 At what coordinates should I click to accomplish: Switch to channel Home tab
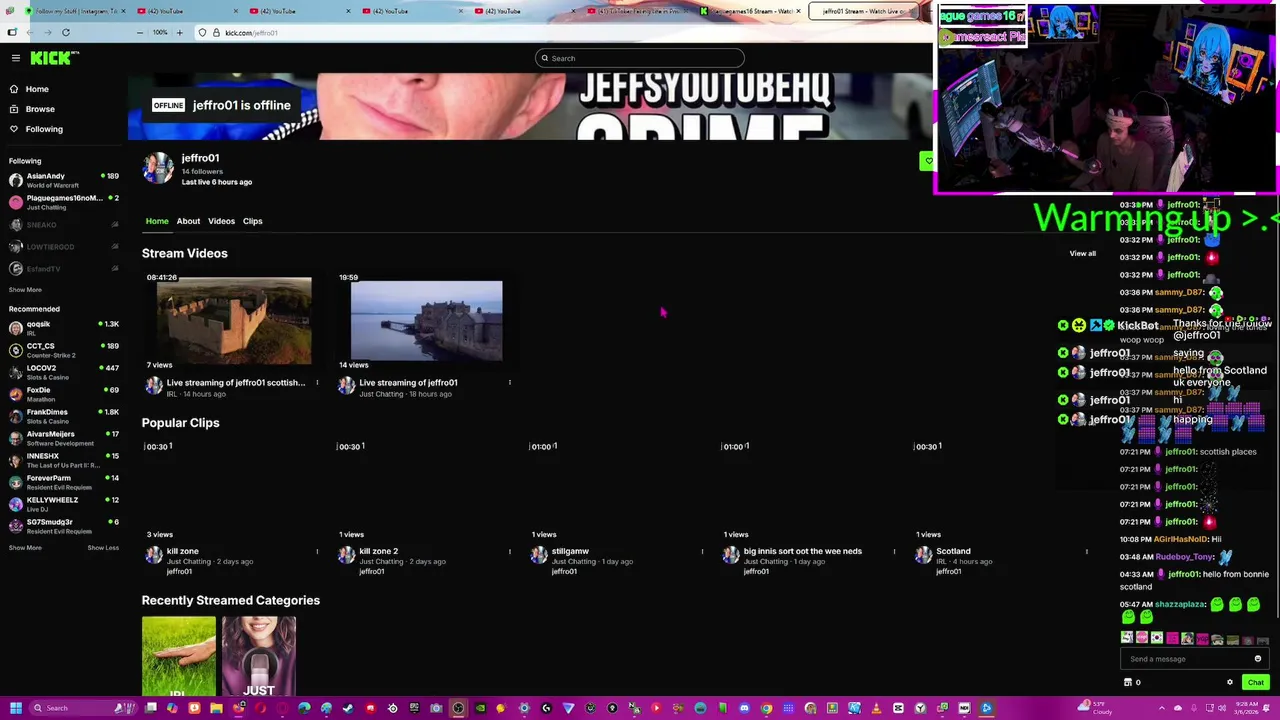point(157,221)
